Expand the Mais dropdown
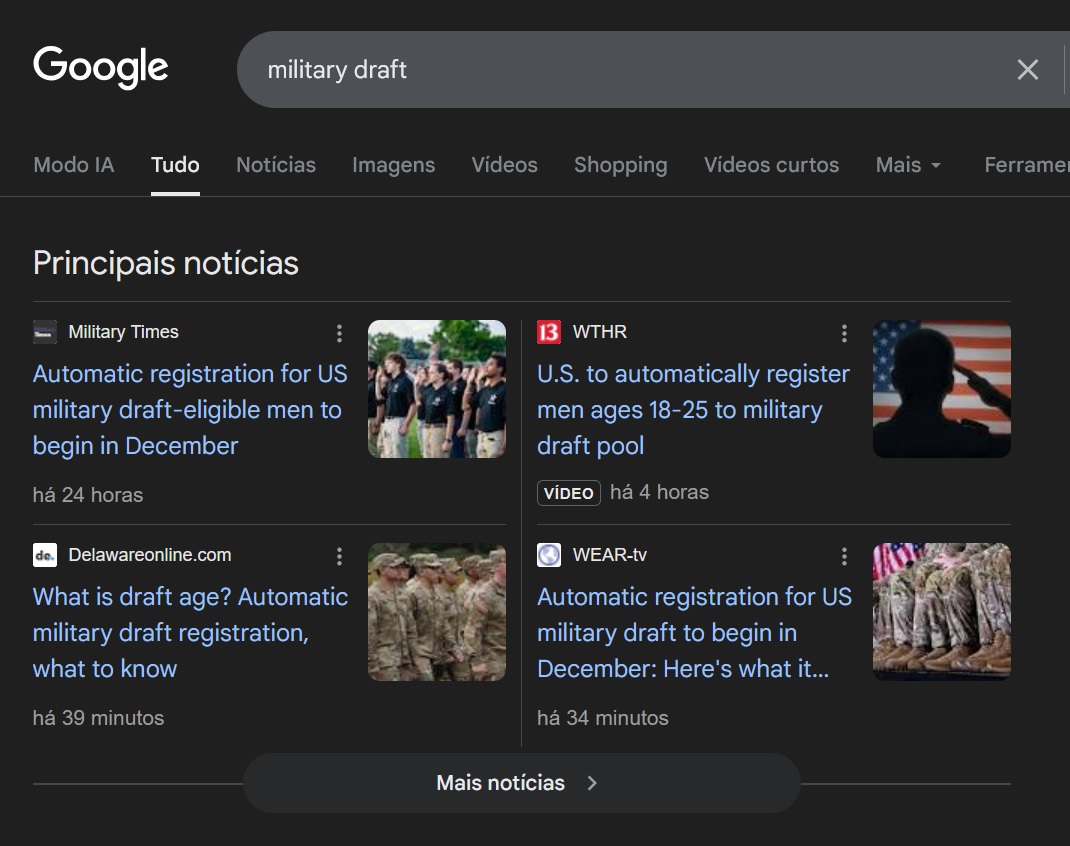Image resolution: width=1070 pixels, height=846 pixels. coord(908,165)
